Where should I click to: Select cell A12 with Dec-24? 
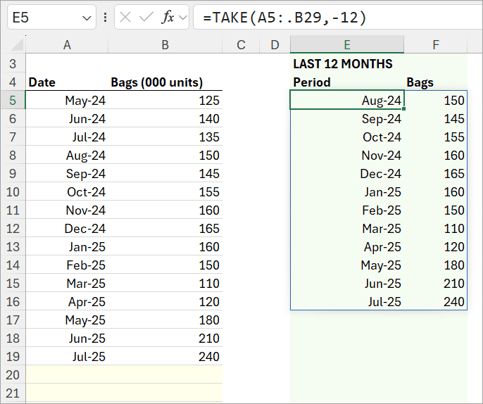click(x=67, y=228)
